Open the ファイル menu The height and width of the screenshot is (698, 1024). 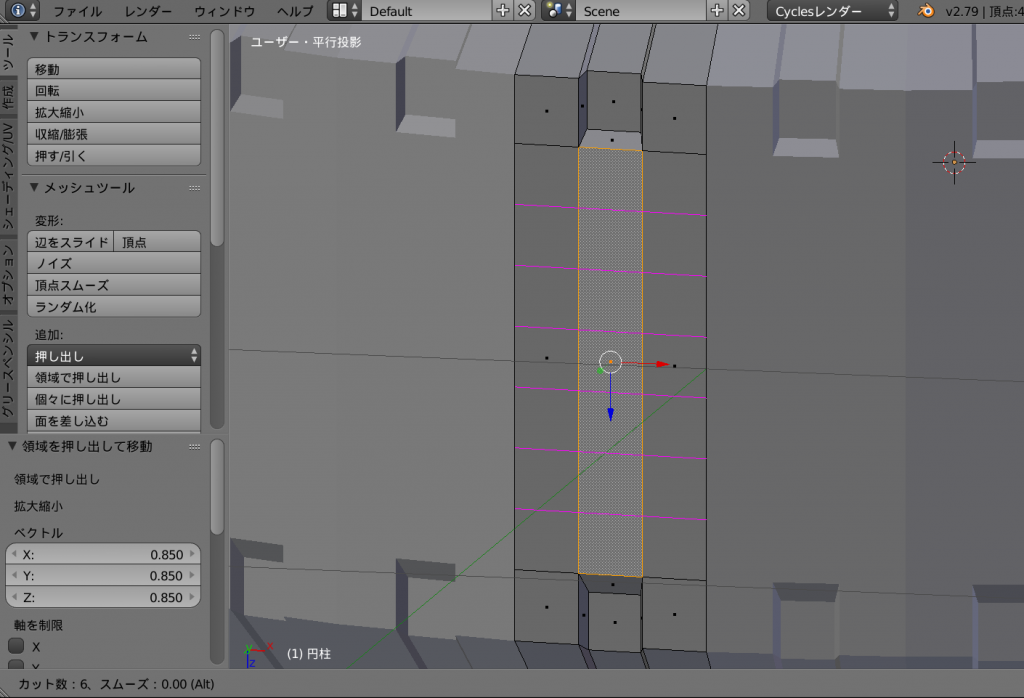77,11
